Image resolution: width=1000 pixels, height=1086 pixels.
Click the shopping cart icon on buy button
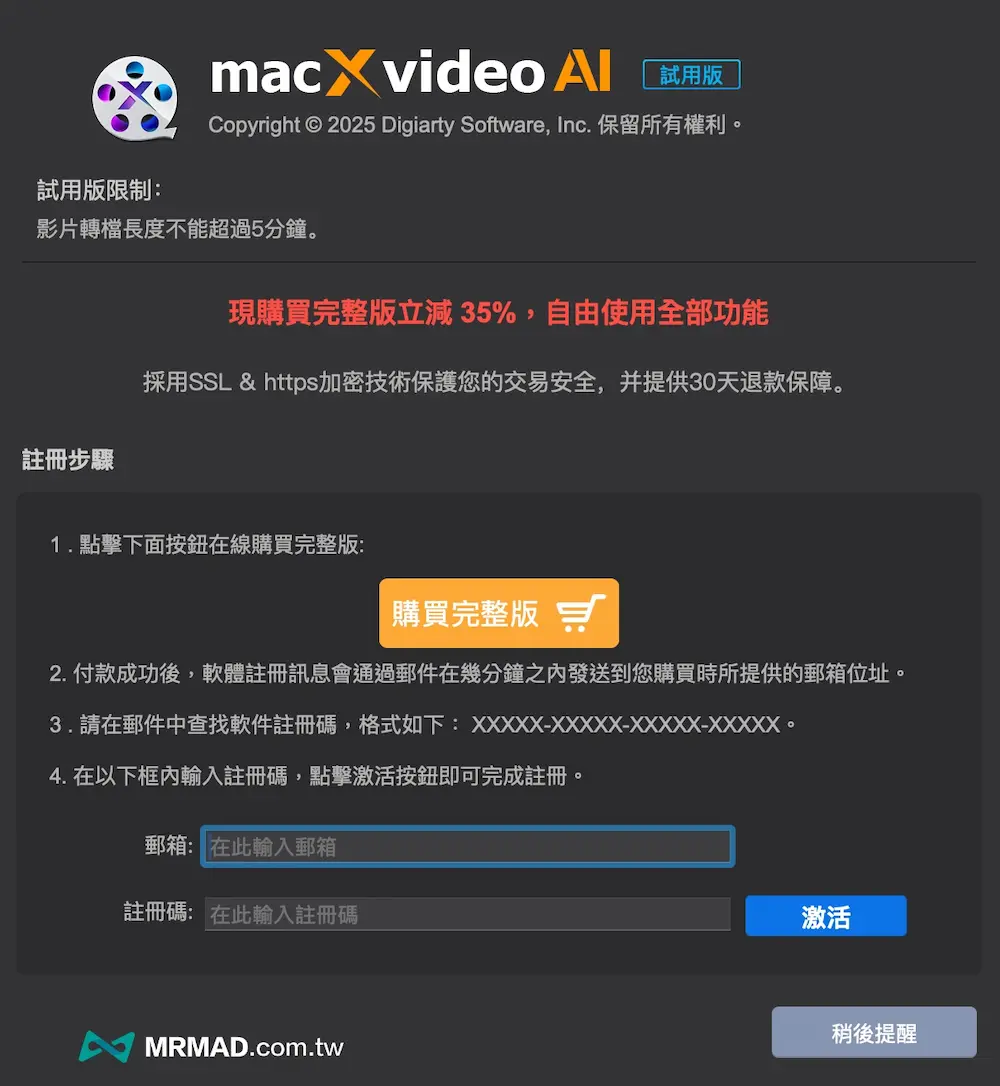coord(580,613)
